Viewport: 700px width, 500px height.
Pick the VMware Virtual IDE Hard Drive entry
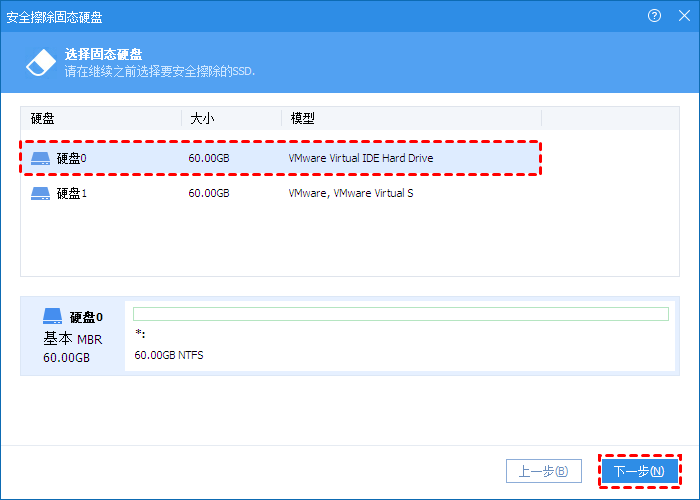pos(360,158)
